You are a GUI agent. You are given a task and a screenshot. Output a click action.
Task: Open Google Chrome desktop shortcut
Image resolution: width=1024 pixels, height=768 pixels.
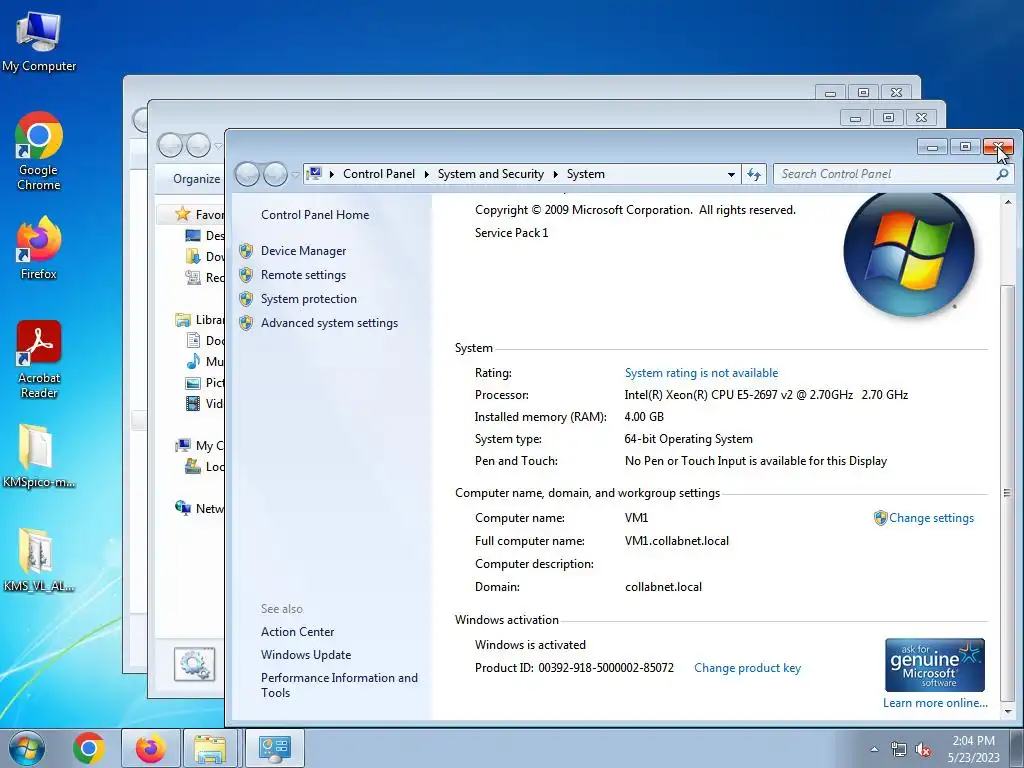tap(39, 152)
